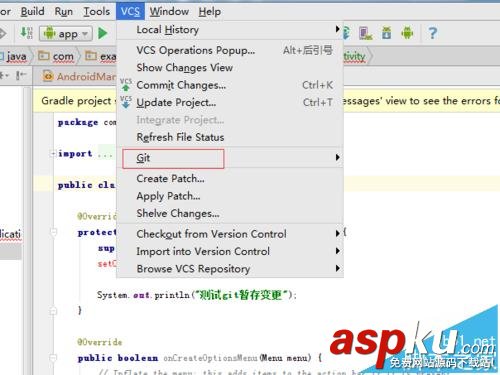Select Show Changes View
The height and width of the screenshot is (375, 500).
(230, 68)
